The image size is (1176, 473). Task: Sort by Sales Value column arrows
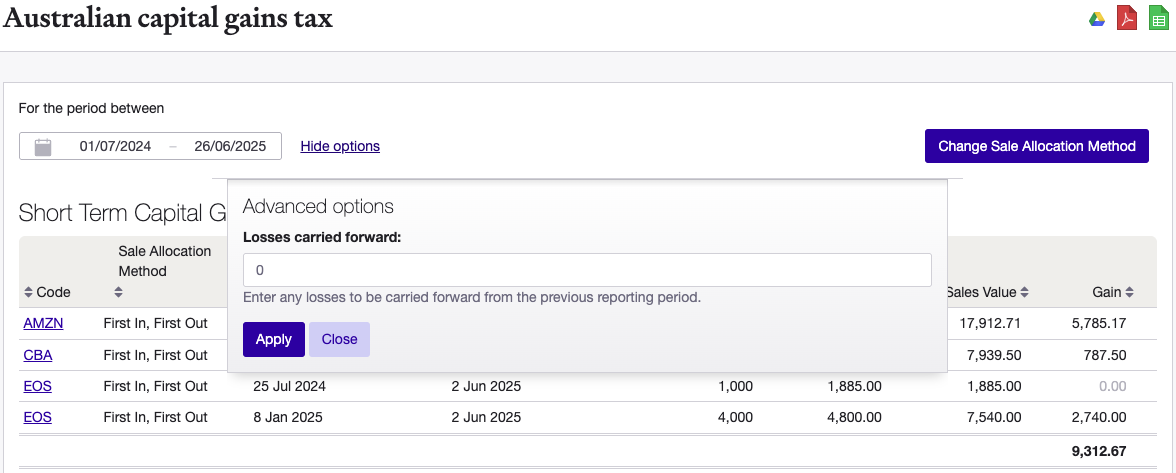tap(1024, 293)
